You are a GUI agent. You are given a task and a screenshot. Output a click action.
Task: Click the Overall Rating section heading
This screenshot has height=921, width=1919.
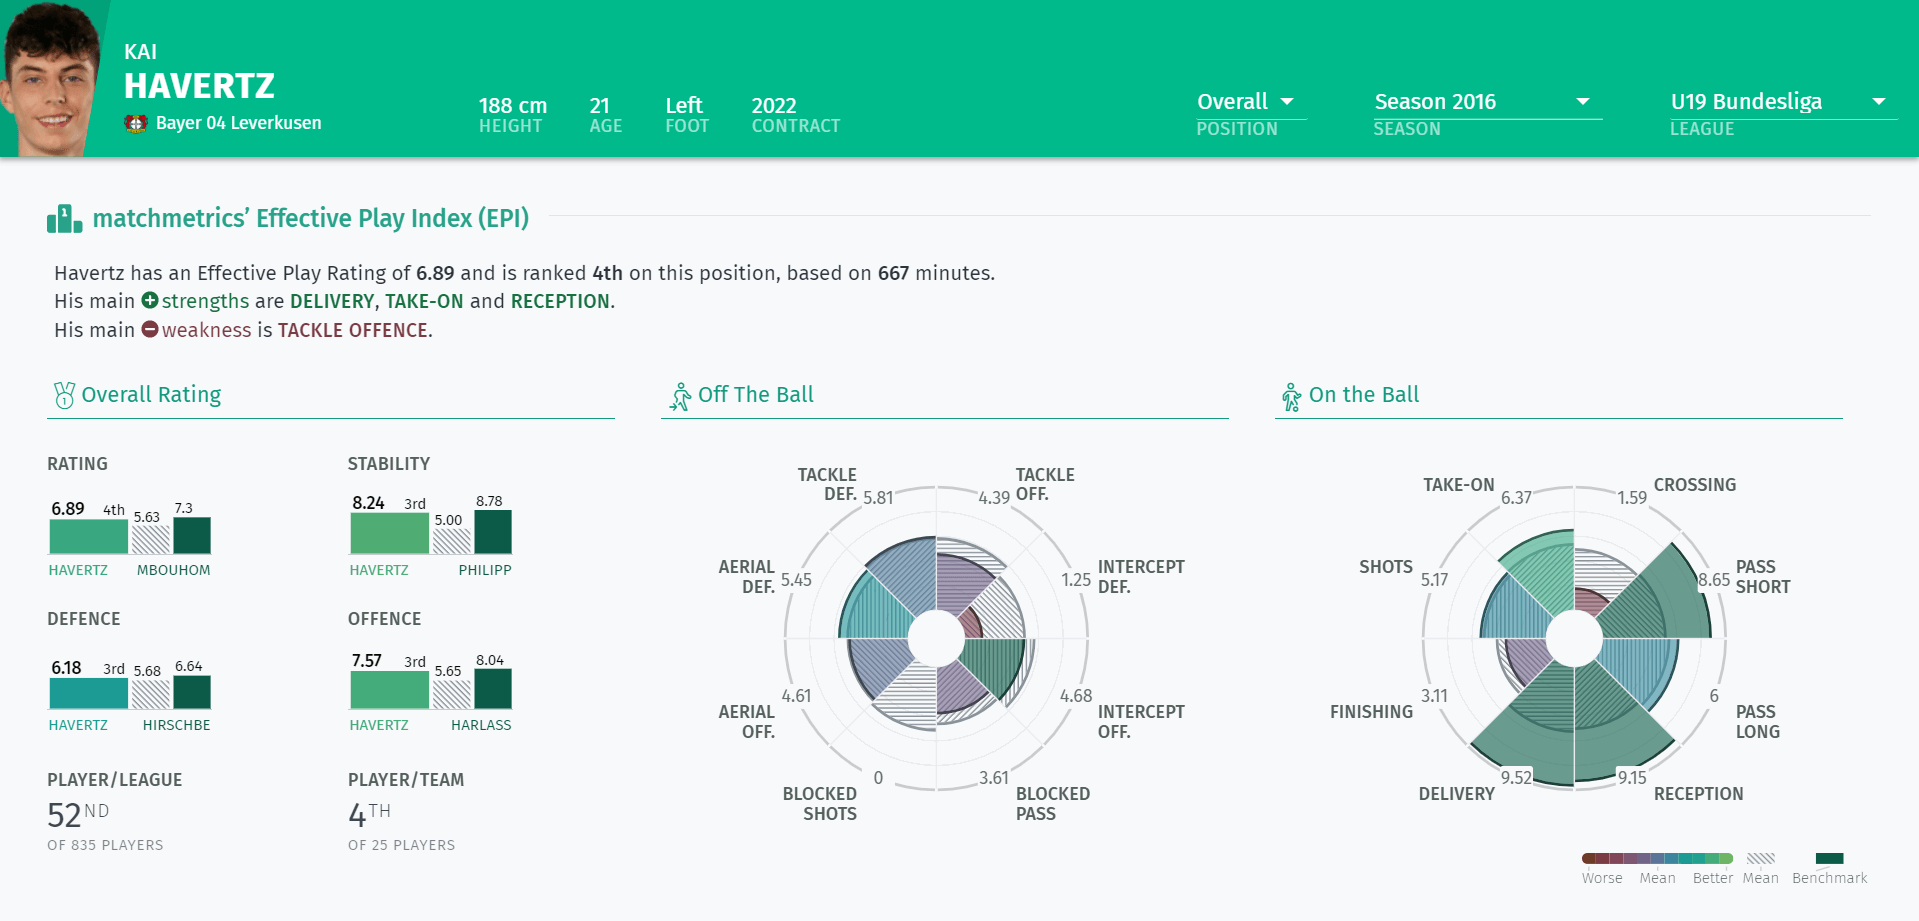coord(151,395)
